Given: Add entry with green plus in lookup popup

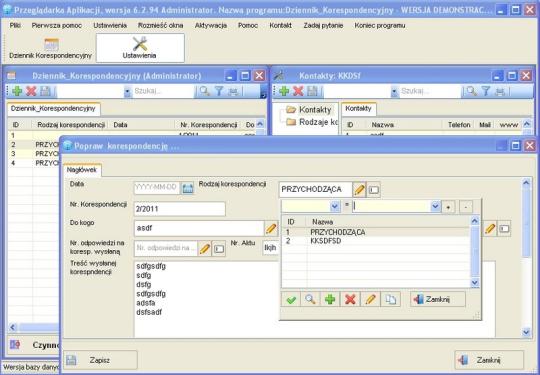Looking at the screenshot, I should coord(330,299).
